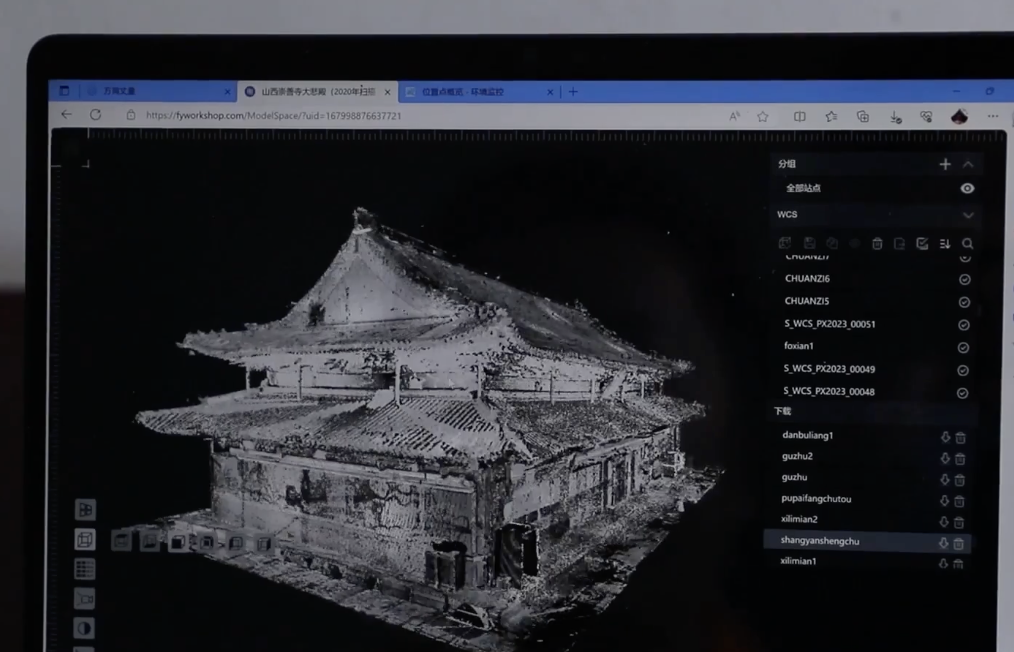Select the shangyanshengchu list item

820,541
